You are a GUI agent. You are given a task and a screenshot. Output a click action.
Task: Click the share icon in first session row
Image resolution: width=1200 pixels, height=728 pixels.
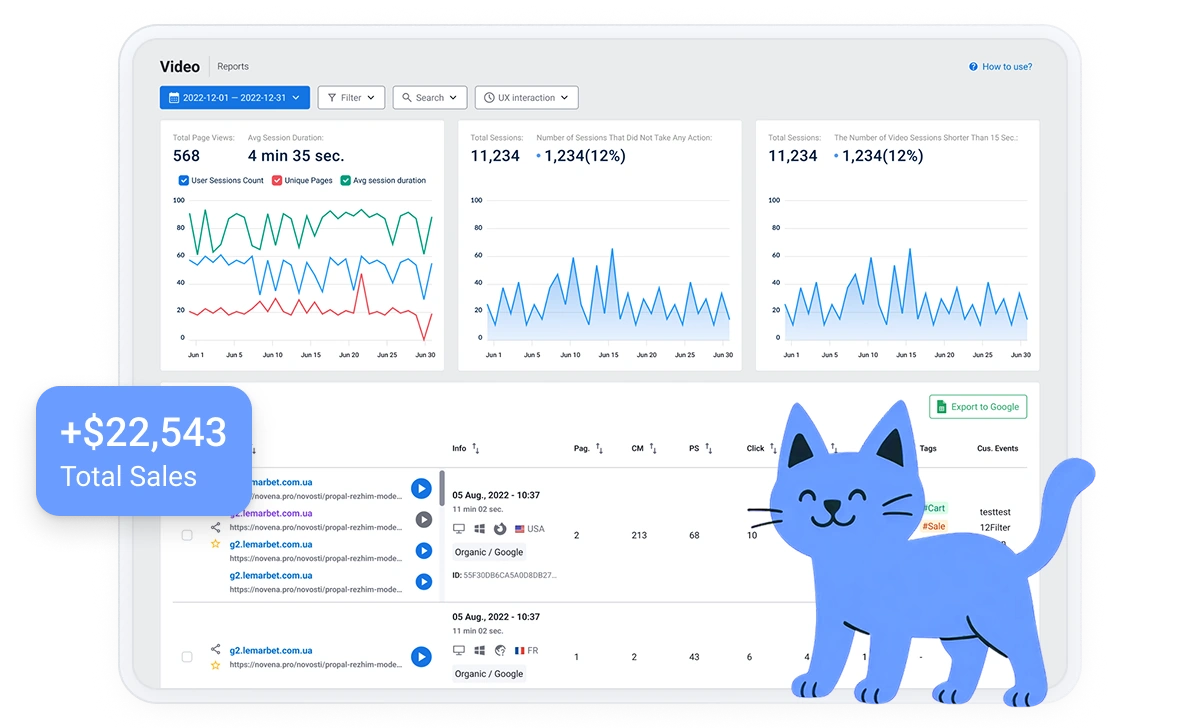[215, 527]
